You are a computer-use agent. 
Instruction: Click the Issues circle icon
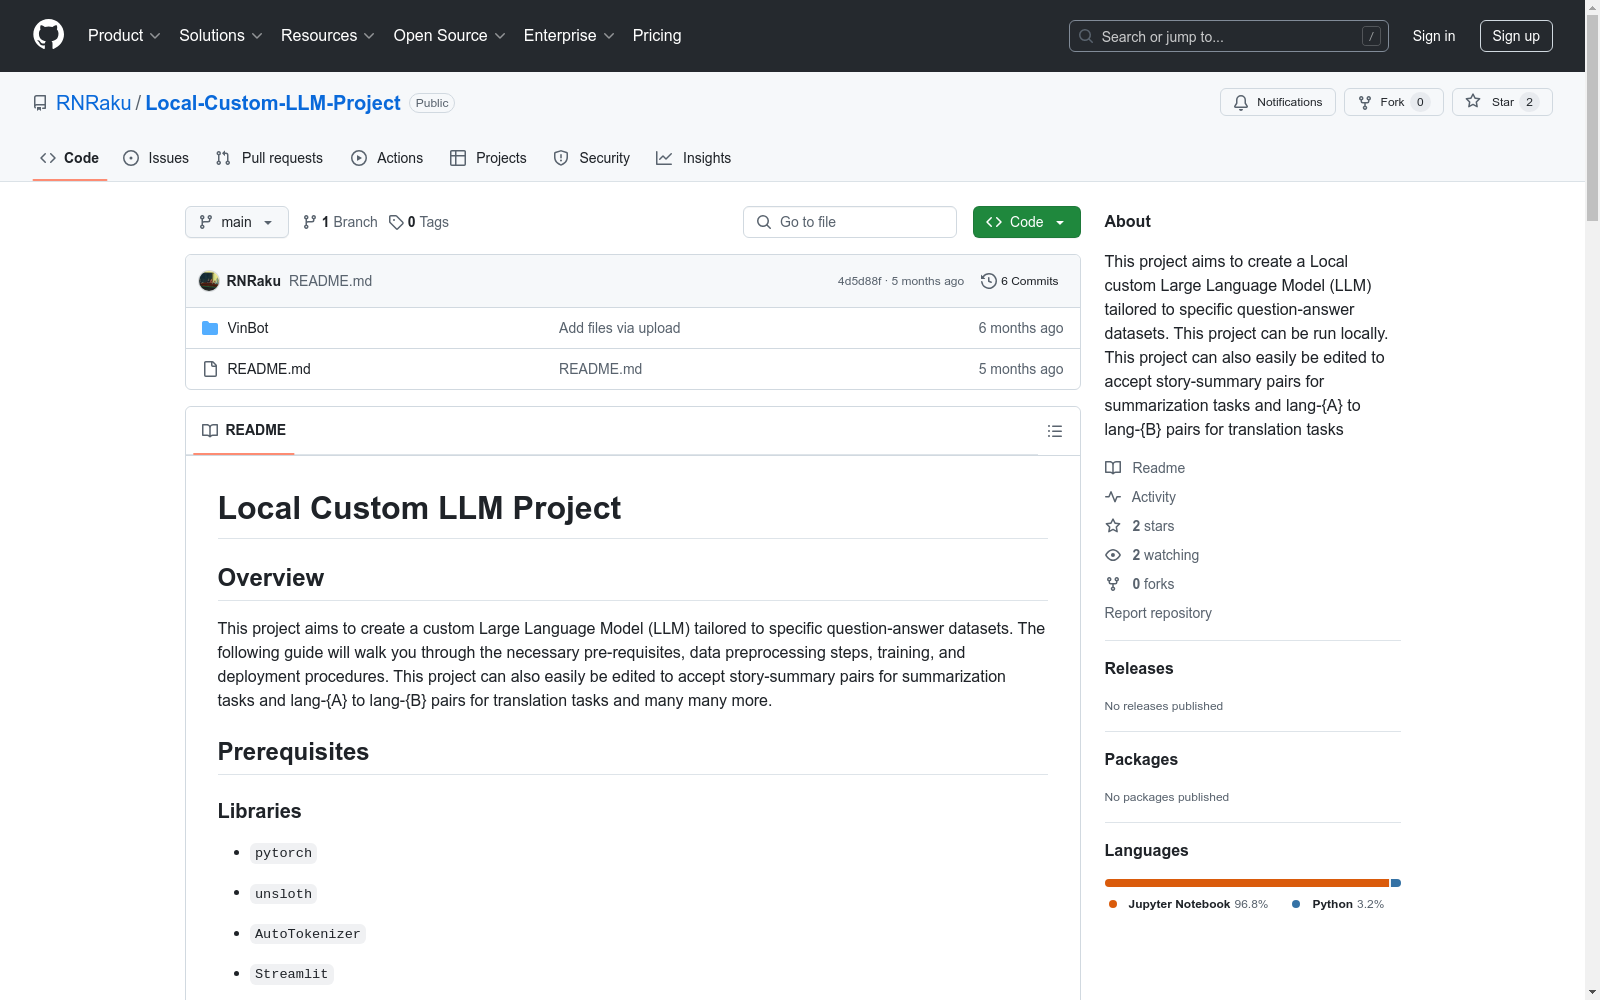pos(131,158)
